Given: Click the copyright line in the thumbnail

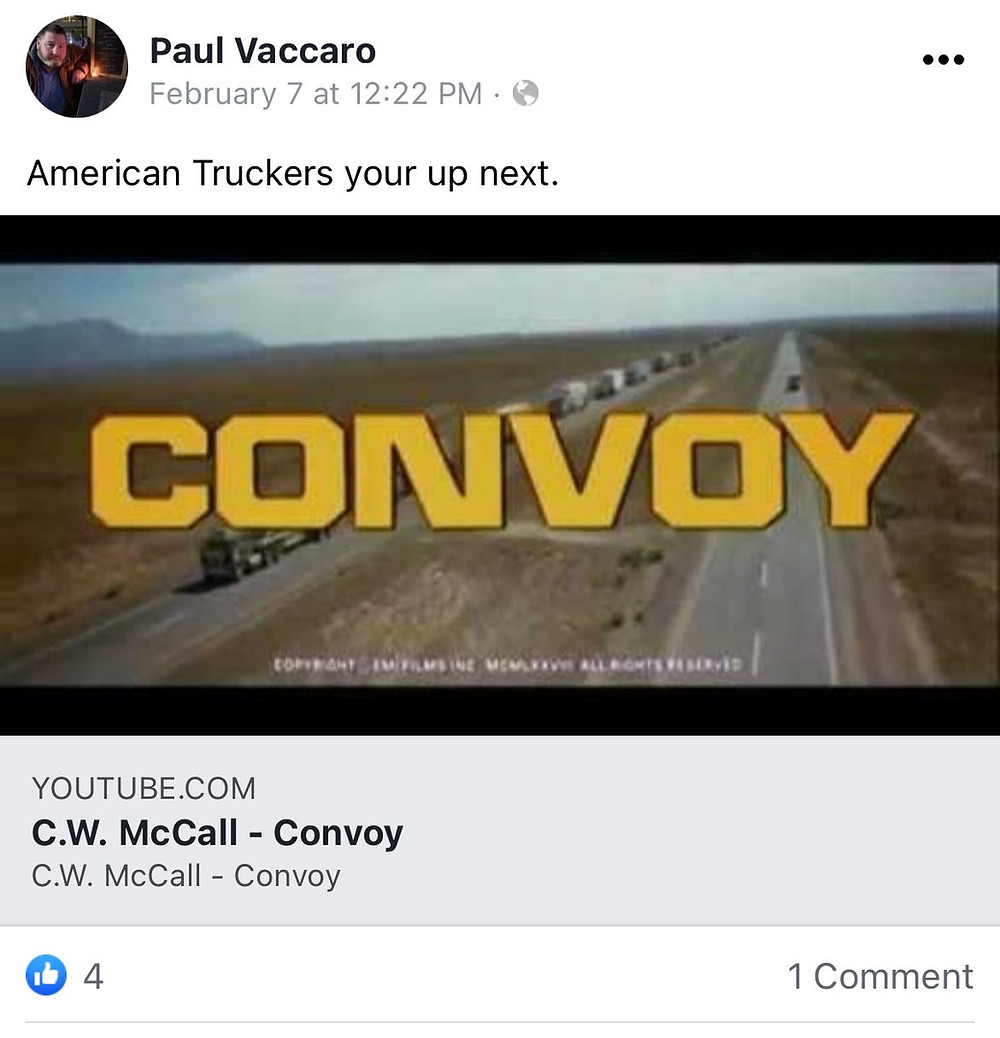Looking at the screenshot, I should coord(507,664).
